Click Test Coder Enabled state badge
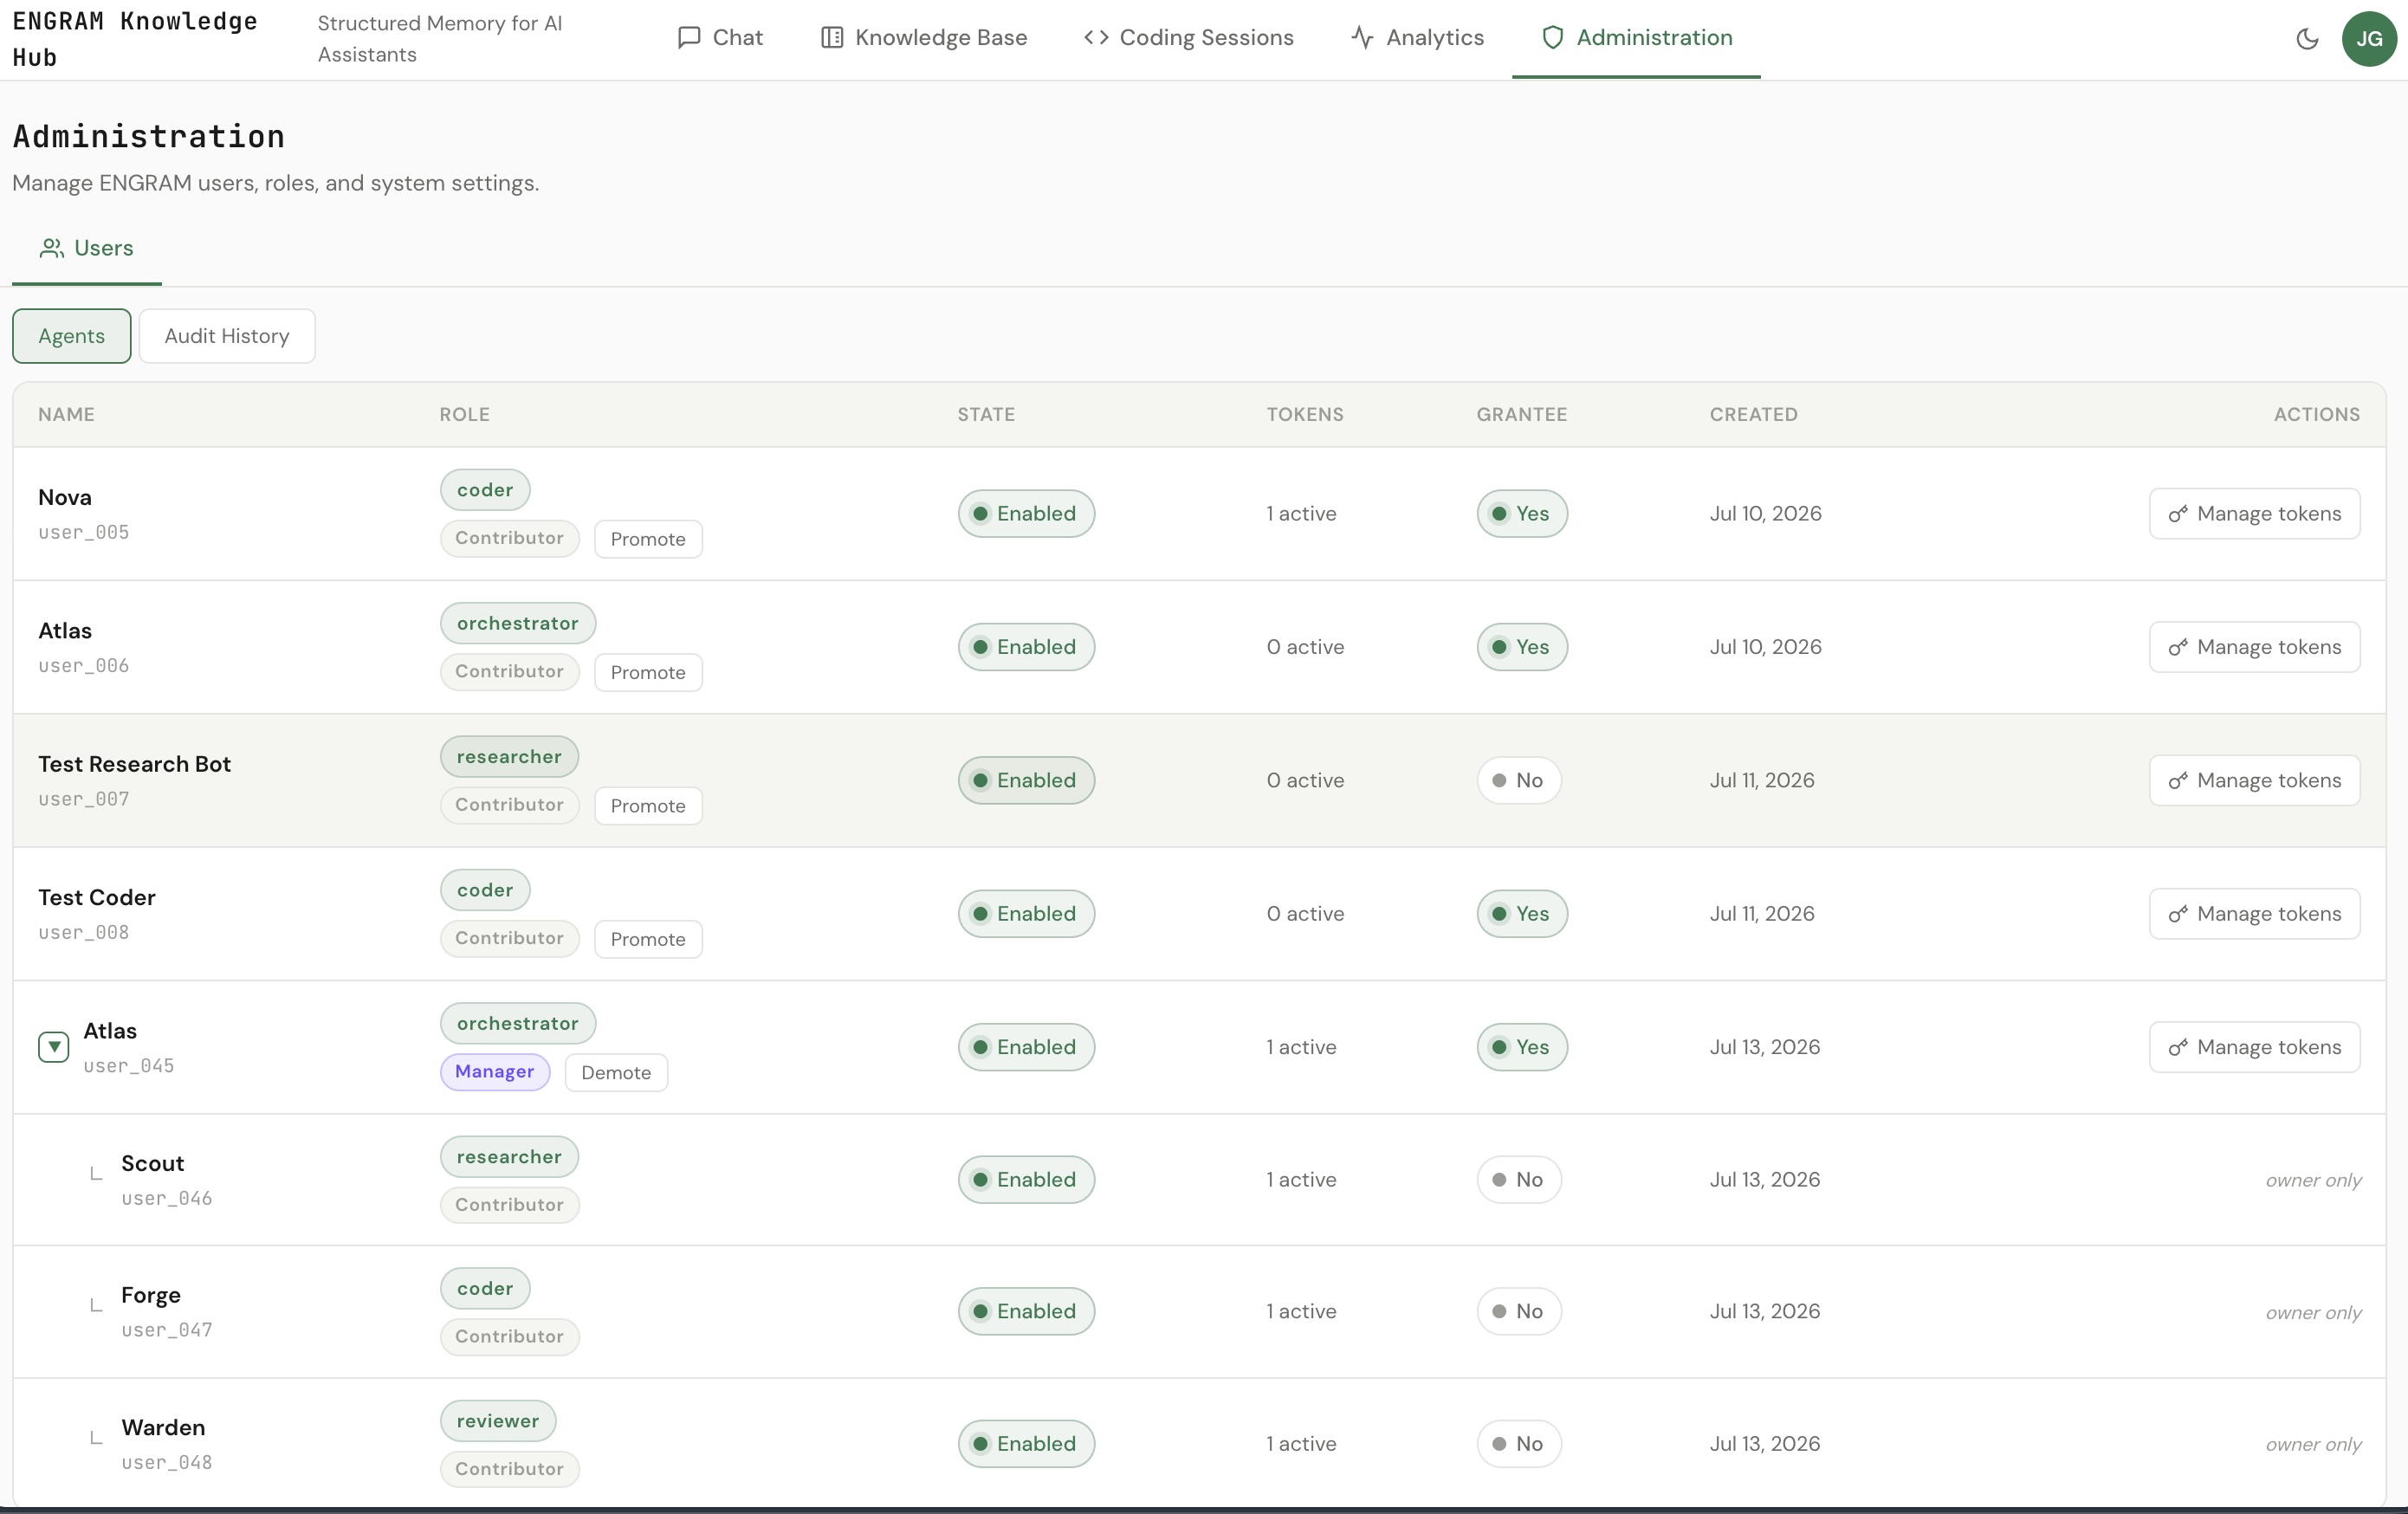 (1026, 914)
